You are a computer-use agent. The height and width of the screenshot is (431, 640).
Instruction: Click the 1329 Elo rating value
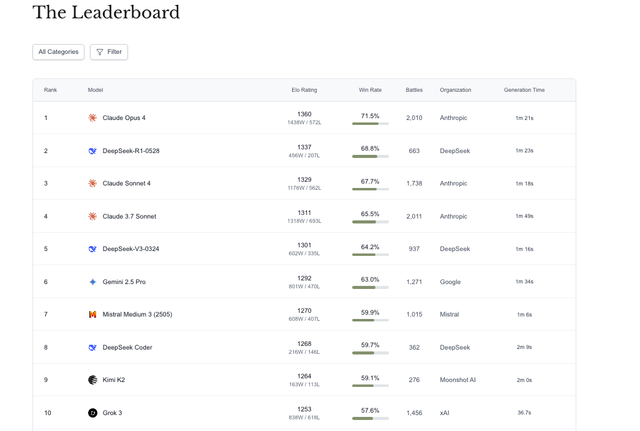coord(304,180)
